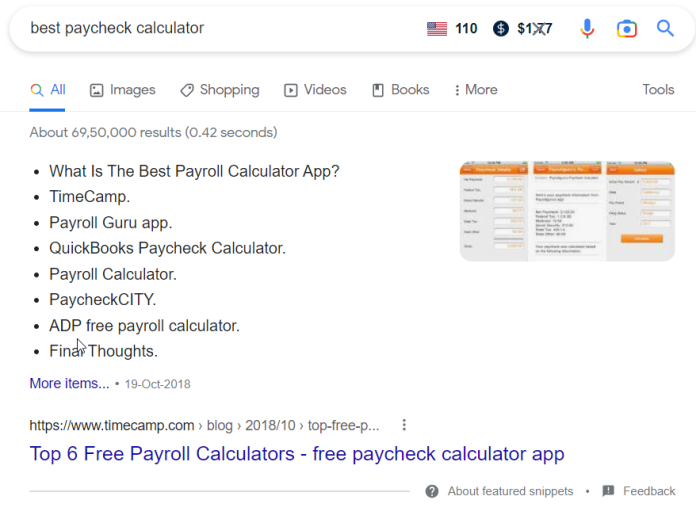Expand the More items... link
Viewport: 696px width, 519px height.
coord(69,383)
